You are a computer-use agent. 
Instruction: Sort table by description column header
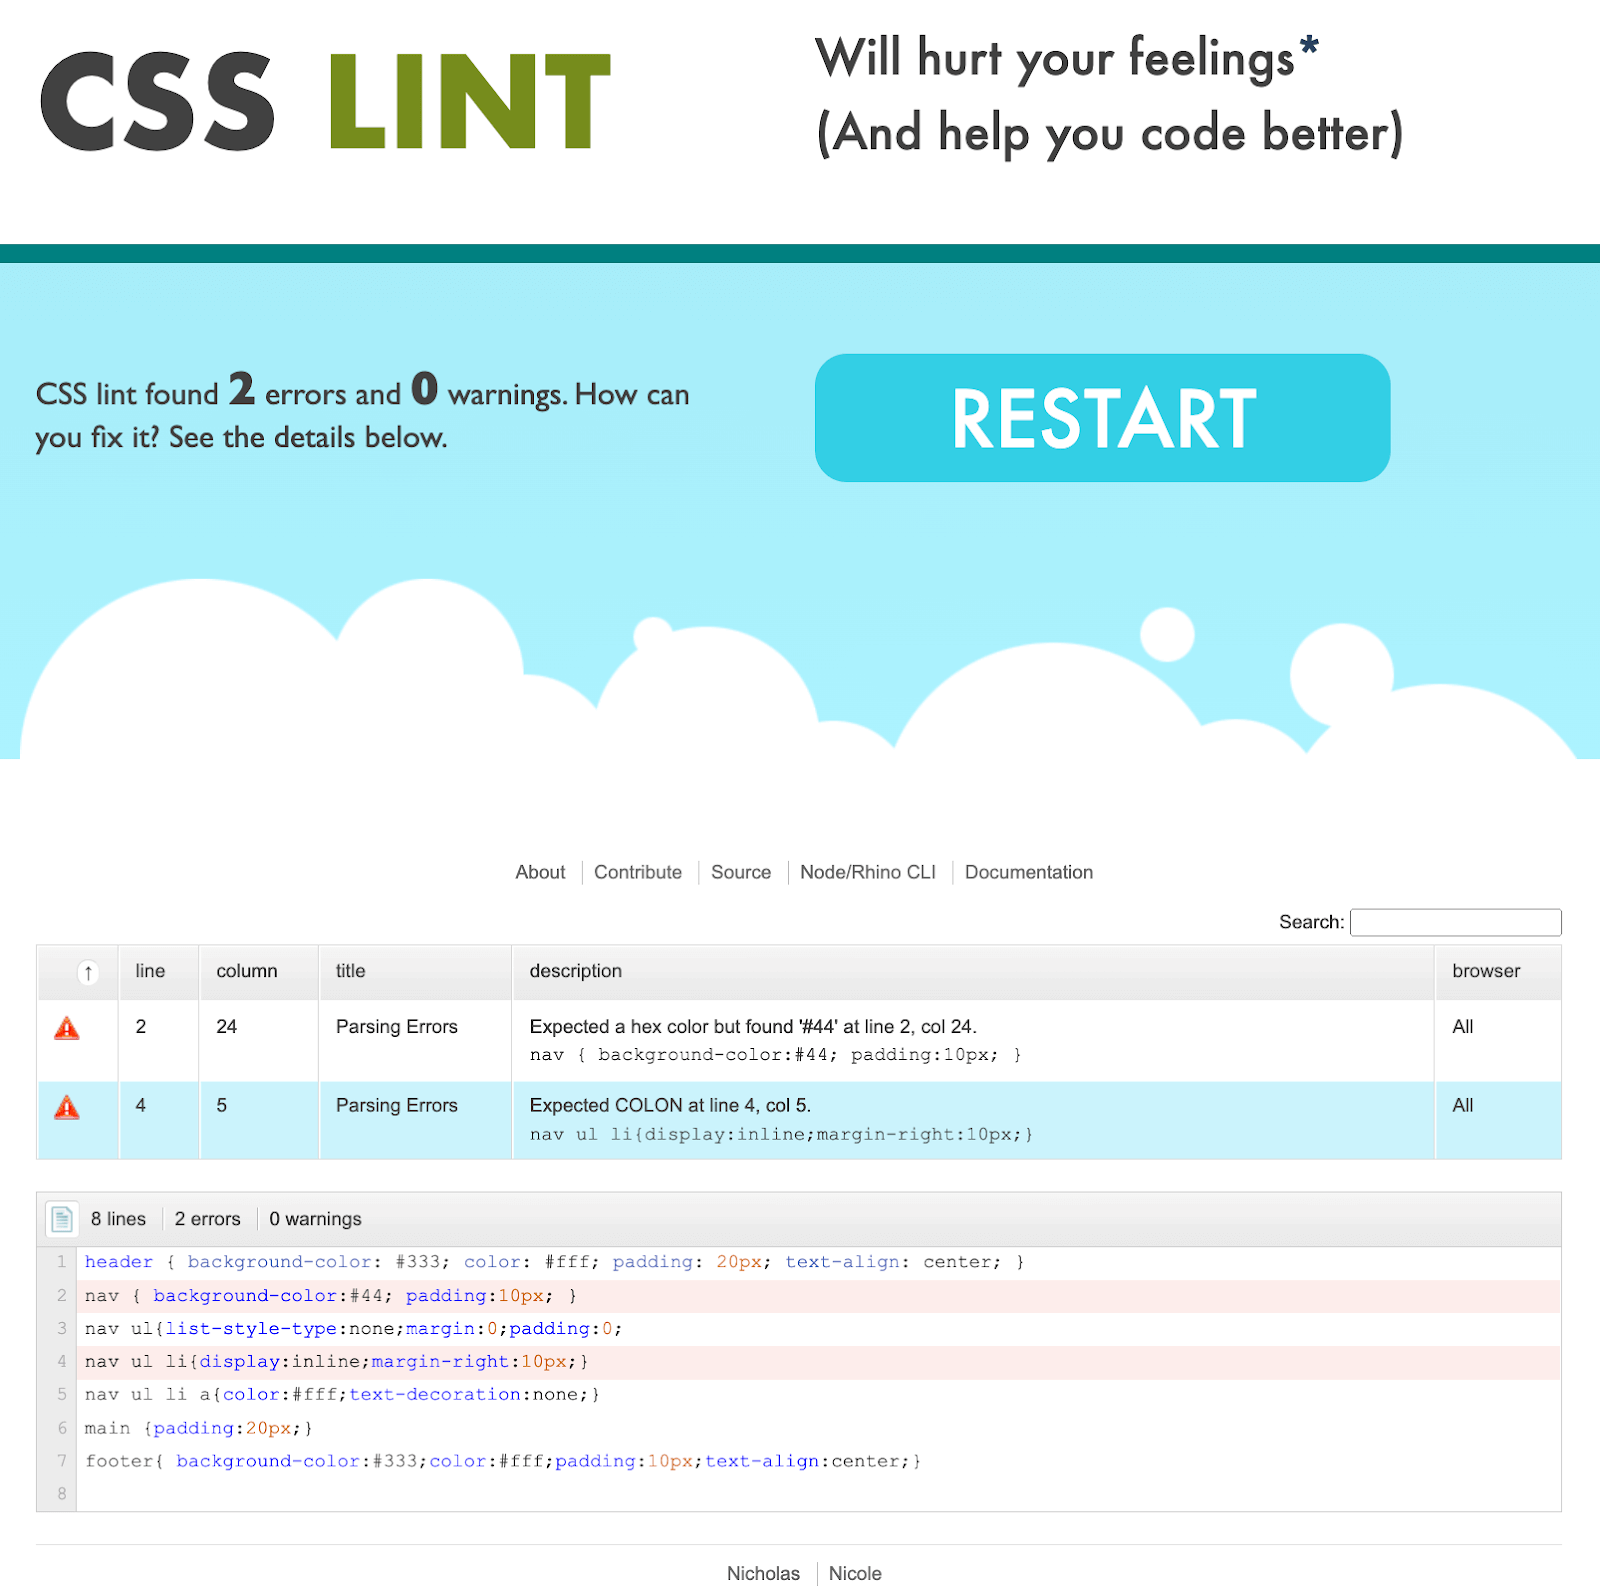tap(973, 972)
